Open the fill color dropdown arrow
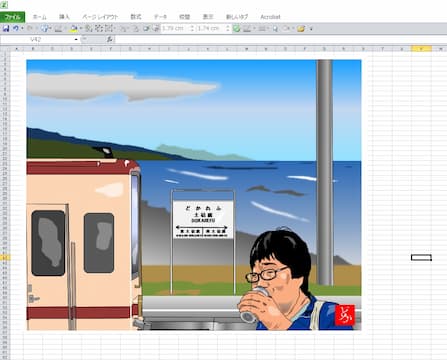Viewport: 447px width, 360px height. (x=80, y=29)
